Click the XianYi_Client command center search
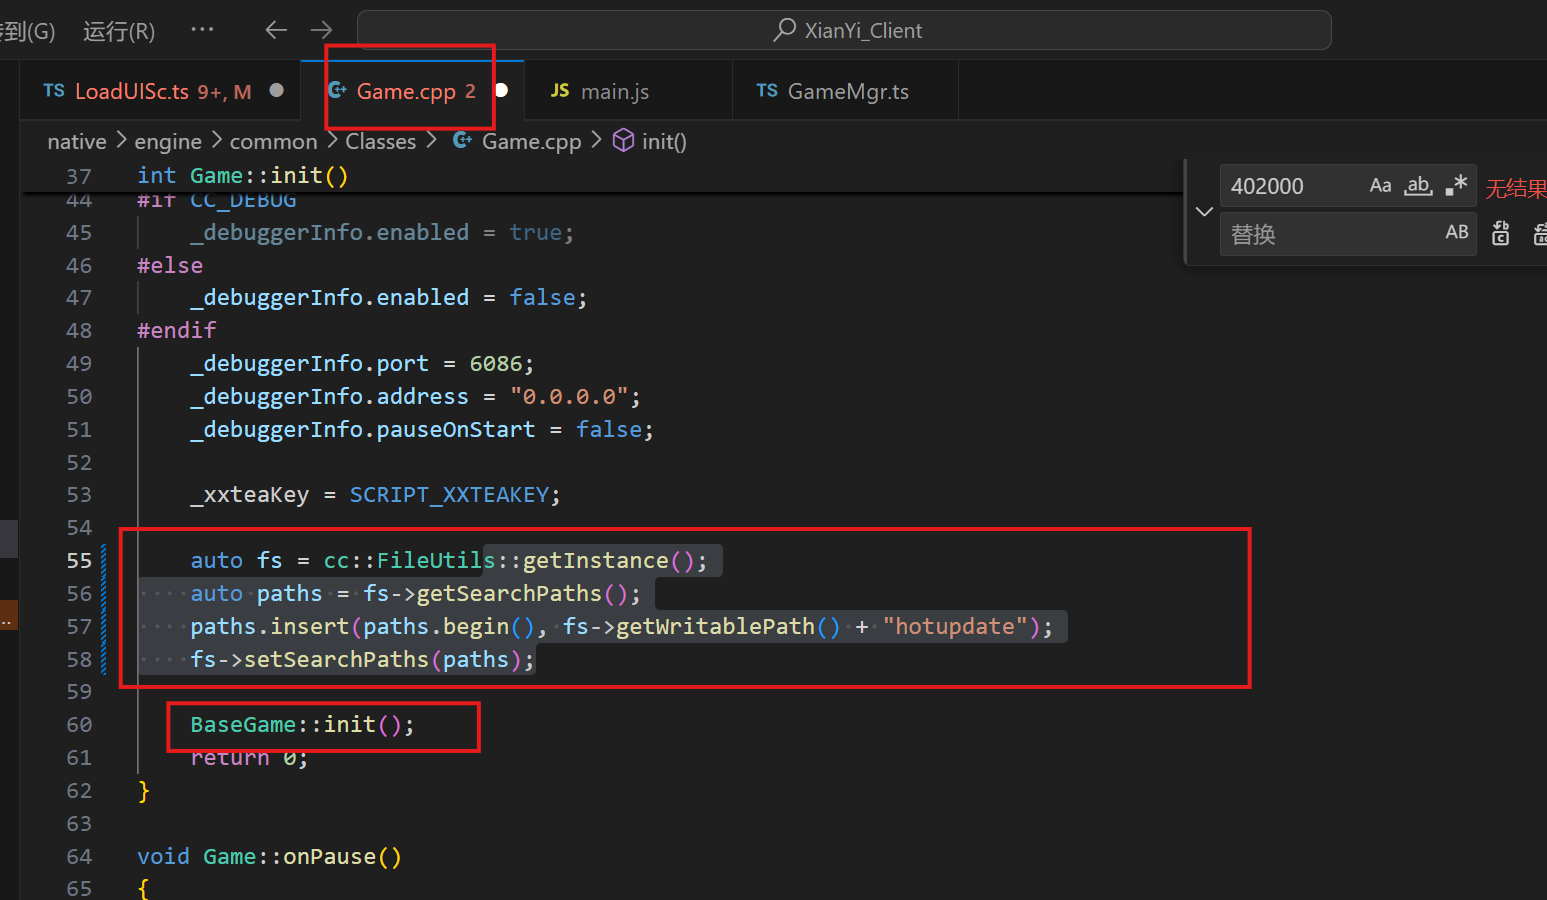The width and height of the screenshot is (1547, 900). [x=845, y=30]
